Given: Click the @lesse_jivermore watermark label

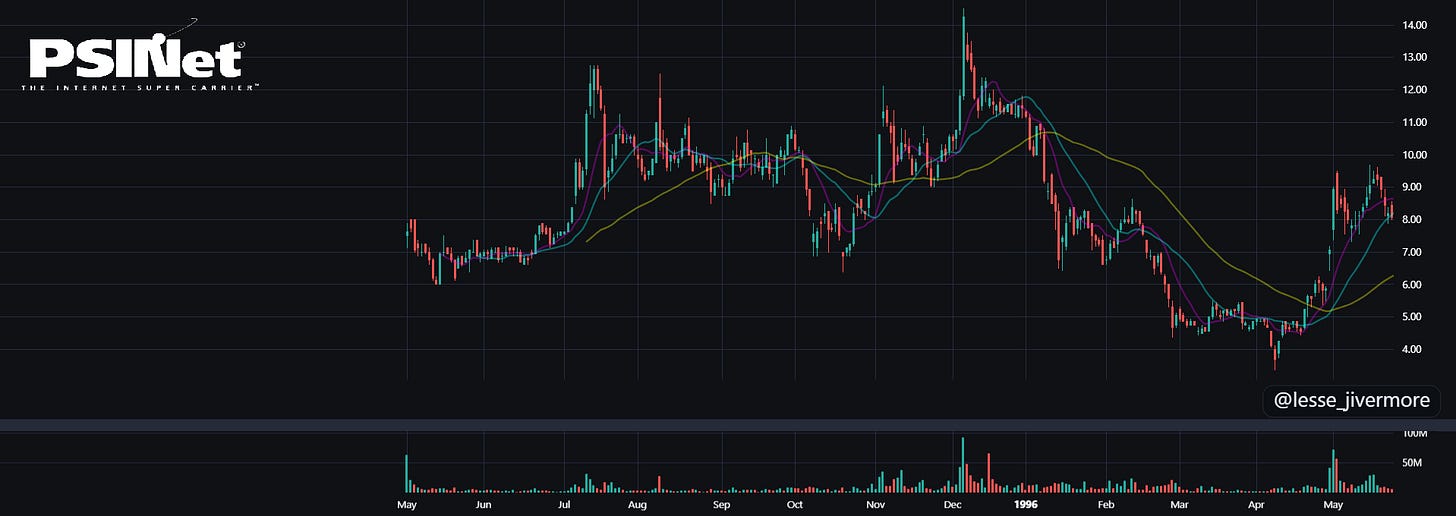Looking at the screenshot, I should click(1351, 401).
